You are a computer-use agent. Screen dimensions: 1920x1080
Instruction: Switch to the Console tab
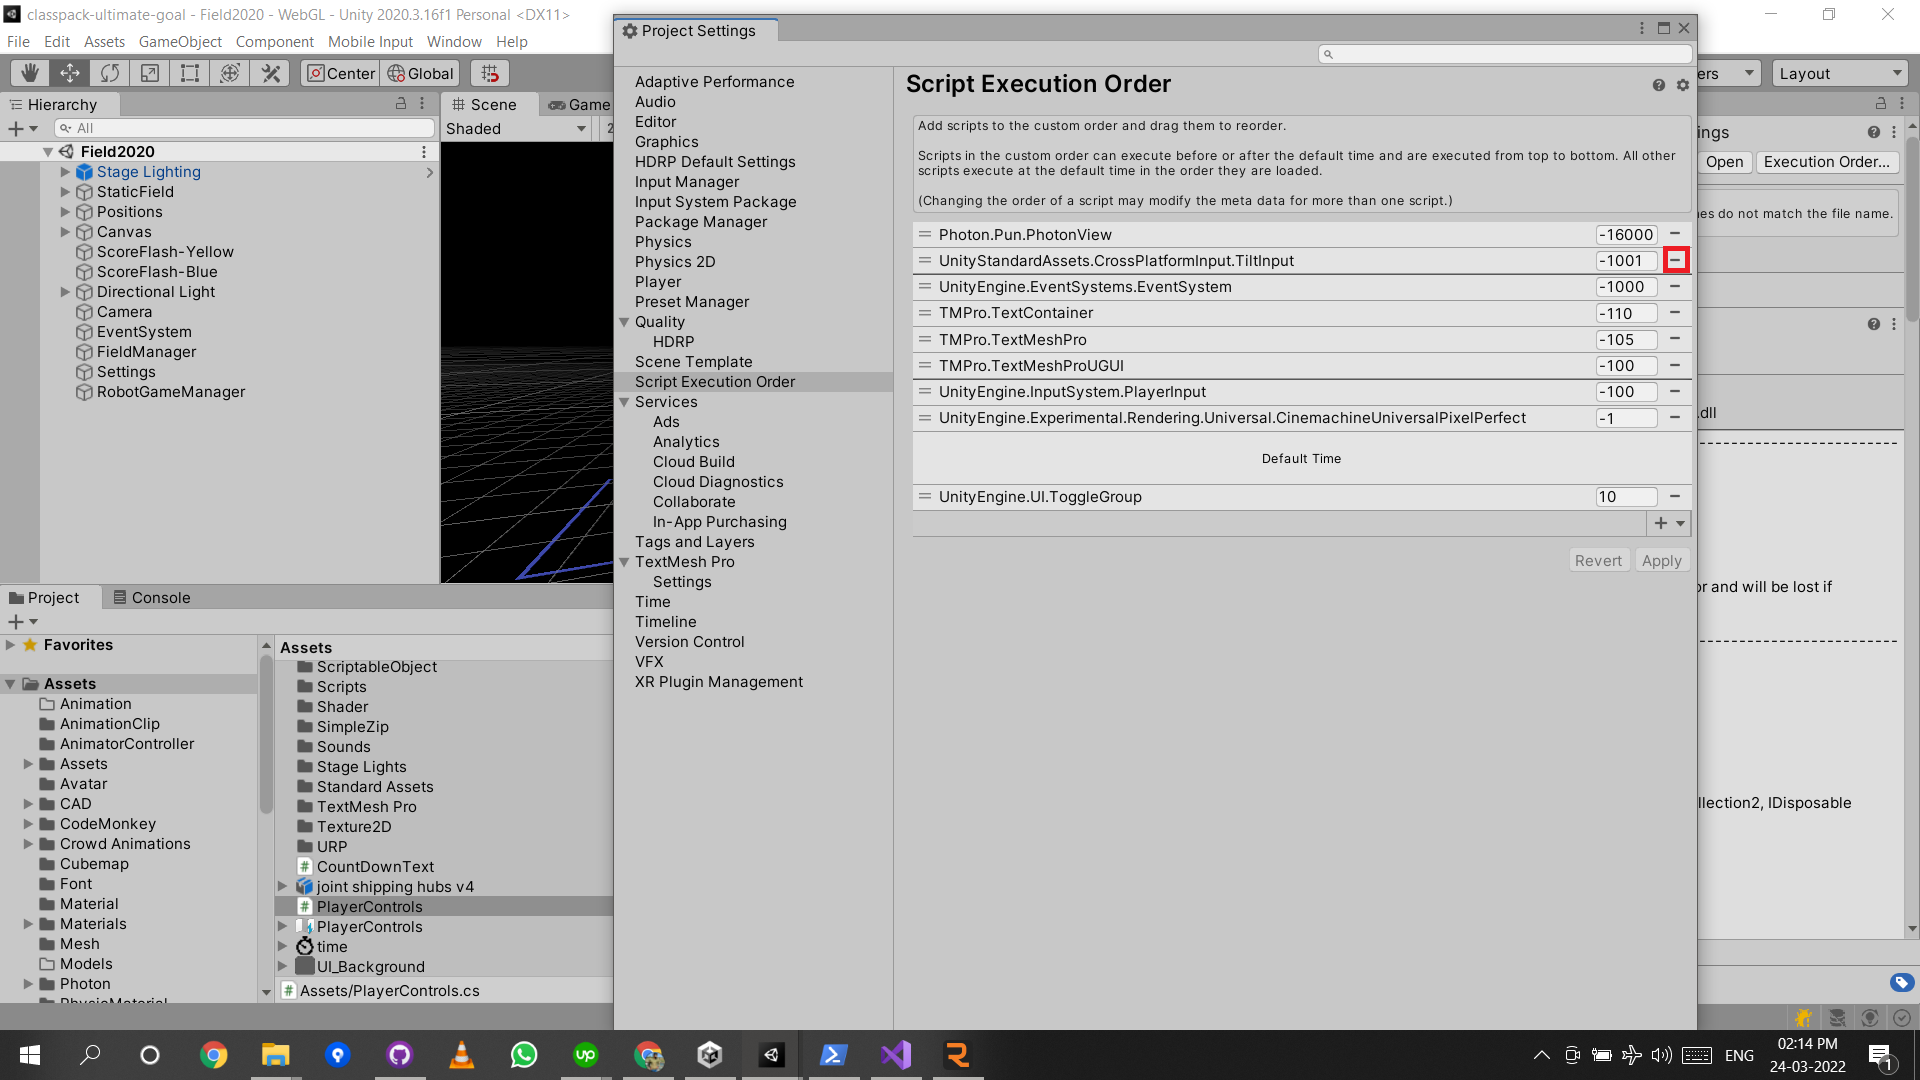click(x=151, y=597)
